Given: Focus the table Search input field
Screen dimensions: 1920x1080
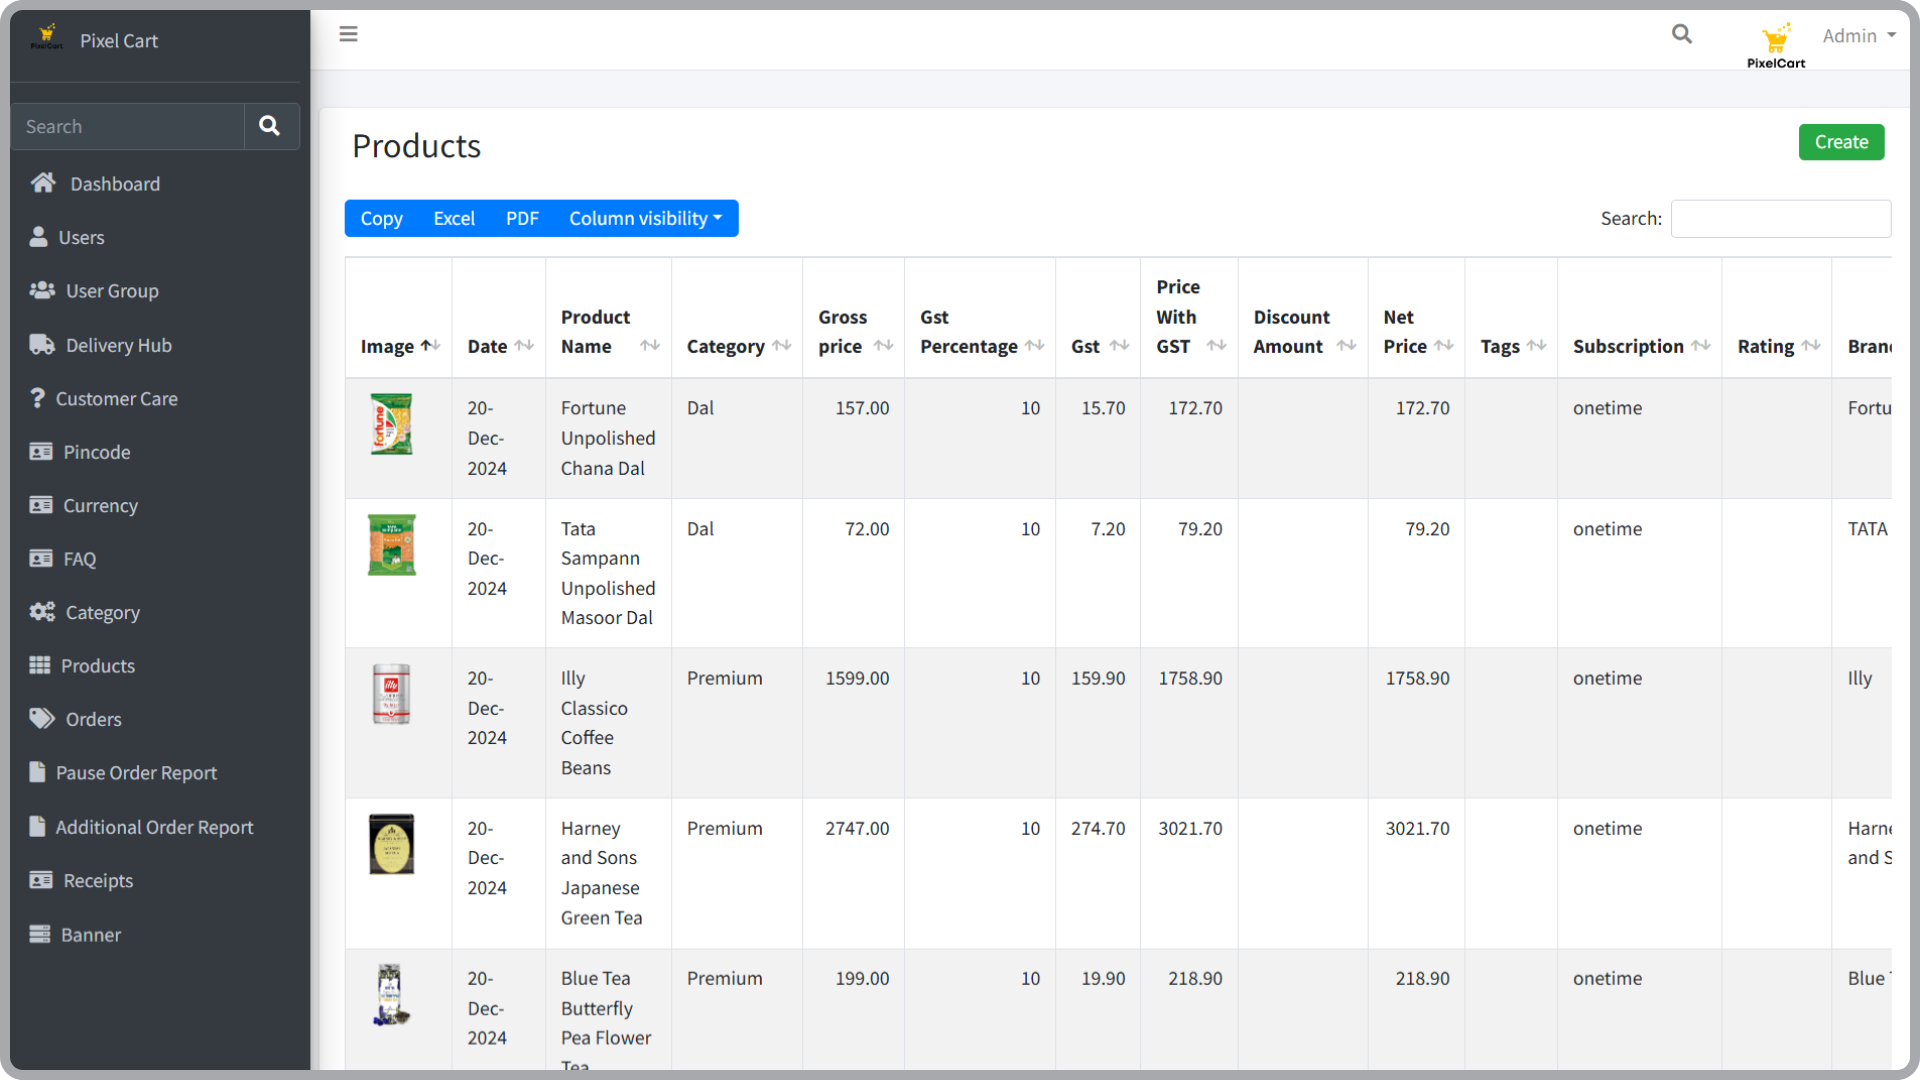Looking at the screenshot, I should point(1780,218).
